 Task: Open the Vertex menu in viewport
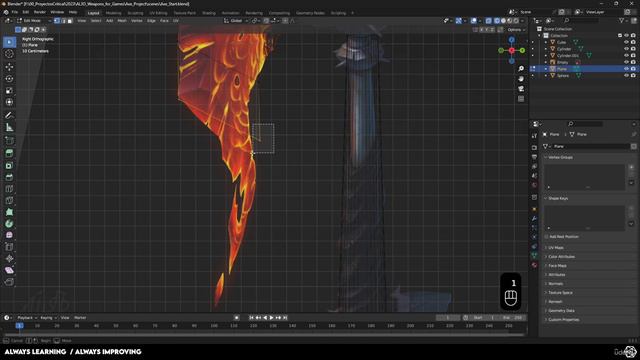137,20
